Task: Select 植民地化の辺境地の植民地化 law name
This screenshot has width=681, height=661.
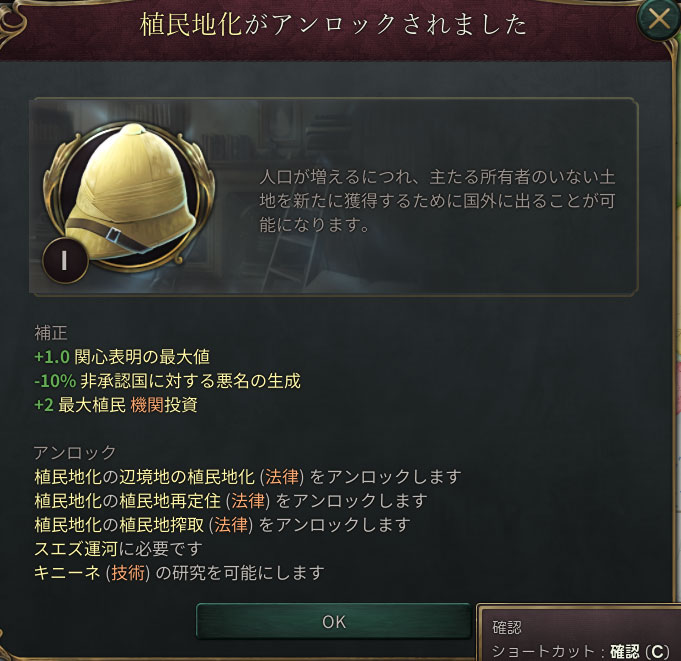Action: (x=144, y=476)
